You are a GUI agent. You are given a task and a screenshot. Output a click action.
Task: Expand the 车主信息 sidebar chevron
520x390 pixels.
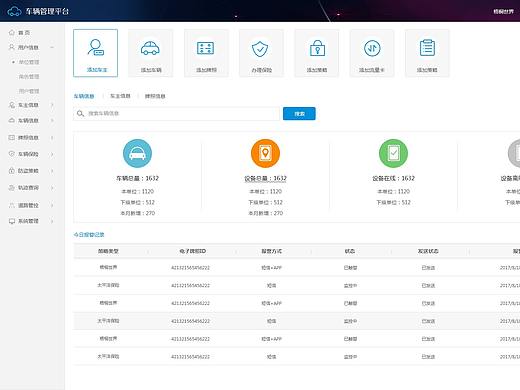(x=52, y=105)
